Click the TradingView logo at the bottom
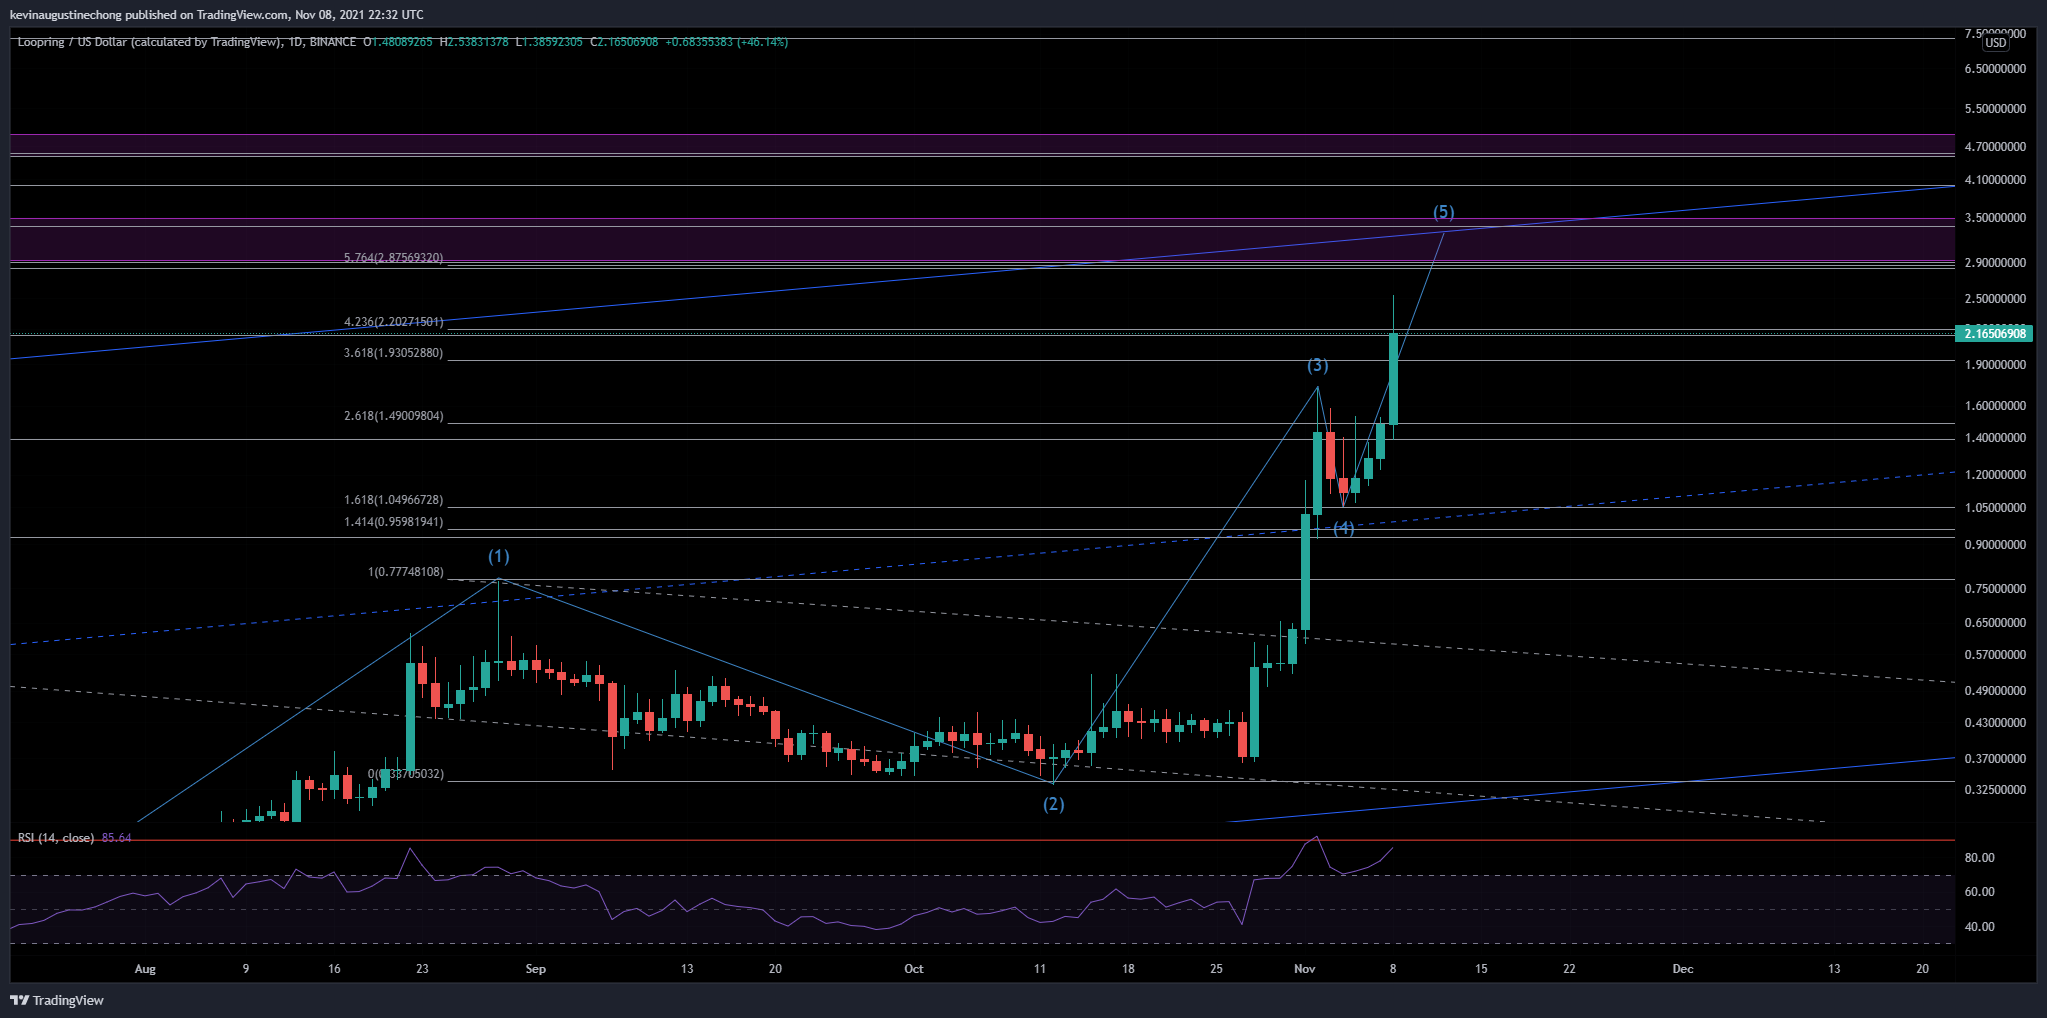 click(57, 1000)
